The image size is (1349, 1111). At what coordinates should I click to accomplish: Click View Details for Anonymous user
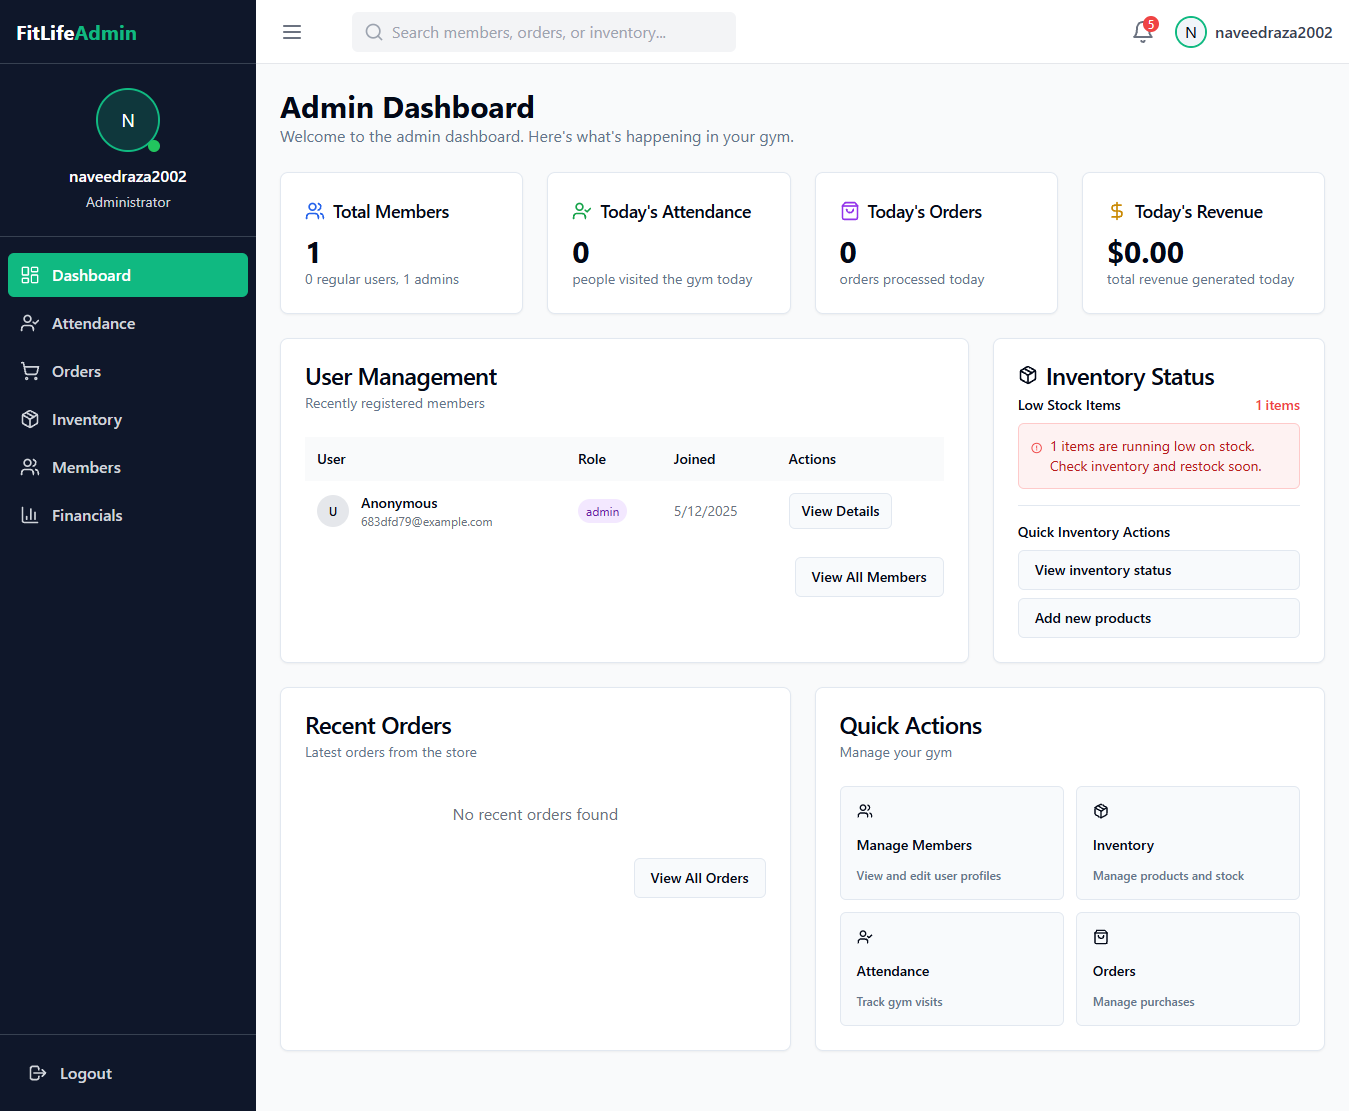(840, 511)
